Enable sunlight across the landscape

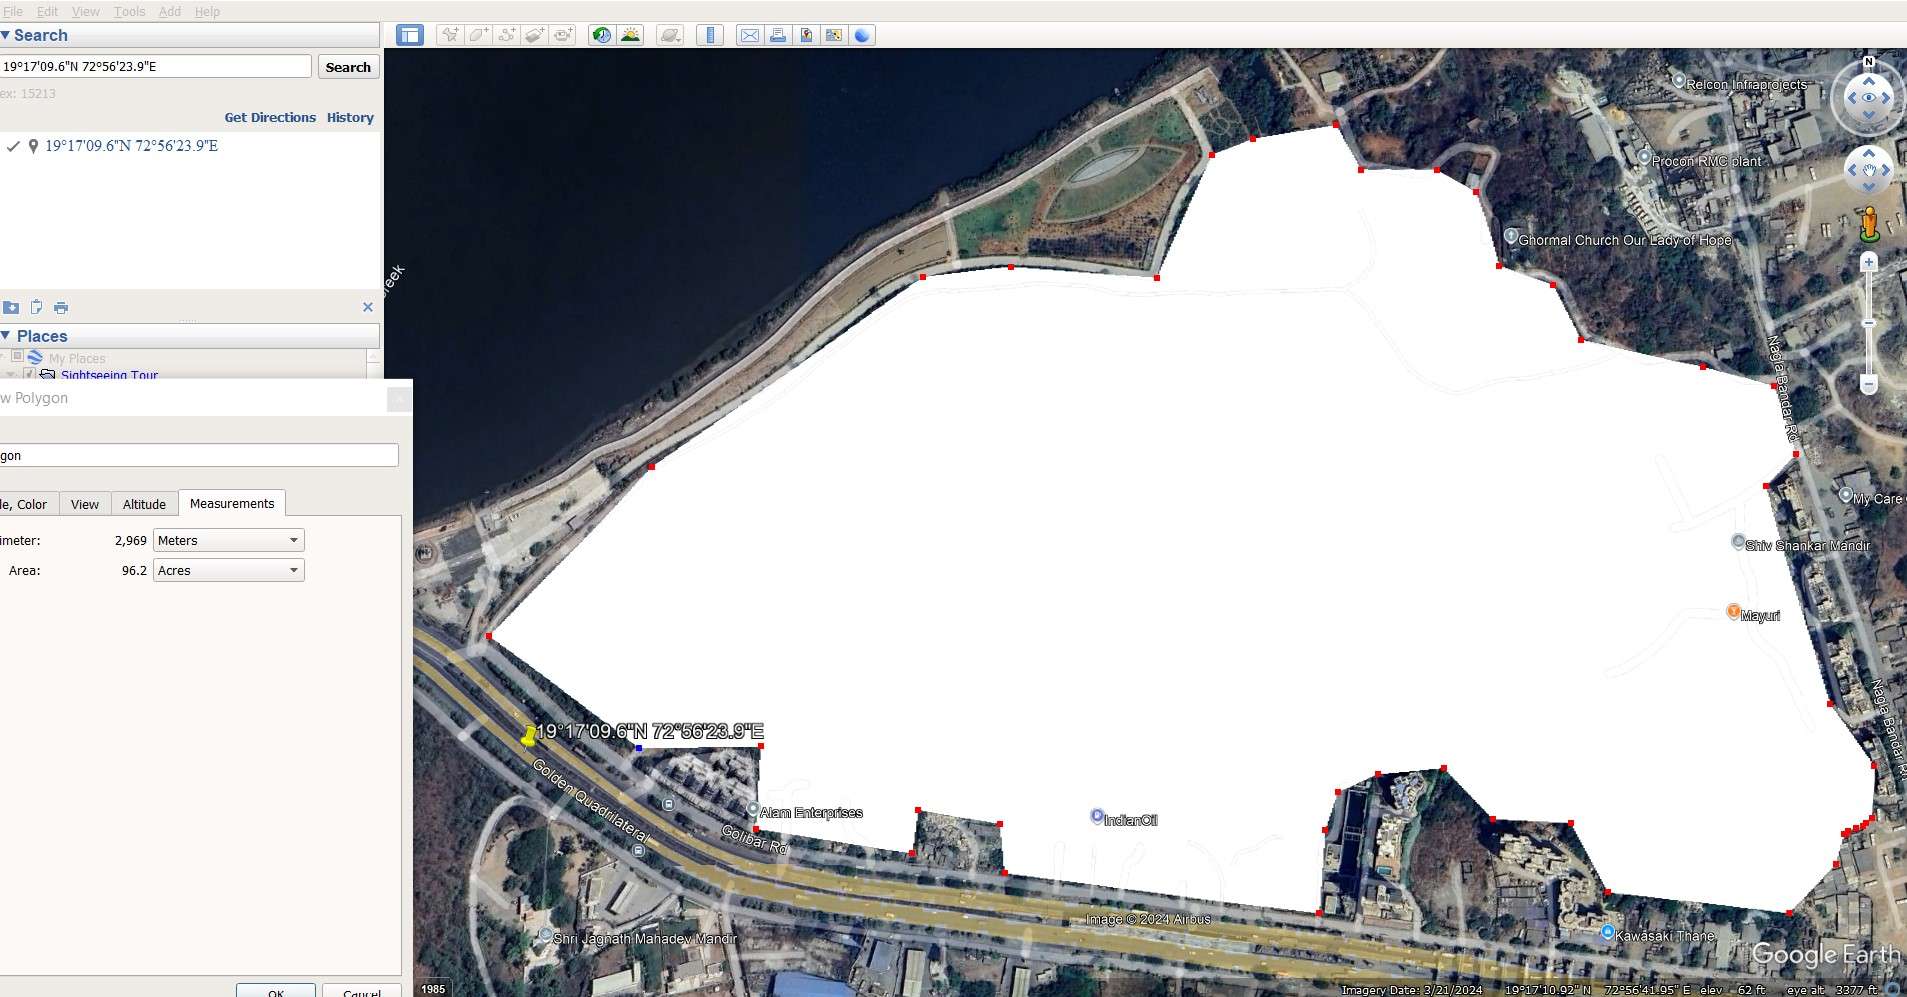(630, 35)
